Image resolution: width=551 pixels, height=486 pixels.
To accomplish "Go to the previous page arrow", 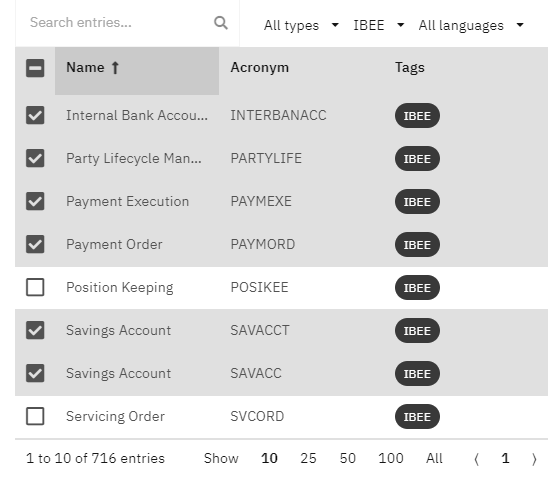I will (477, 459).
